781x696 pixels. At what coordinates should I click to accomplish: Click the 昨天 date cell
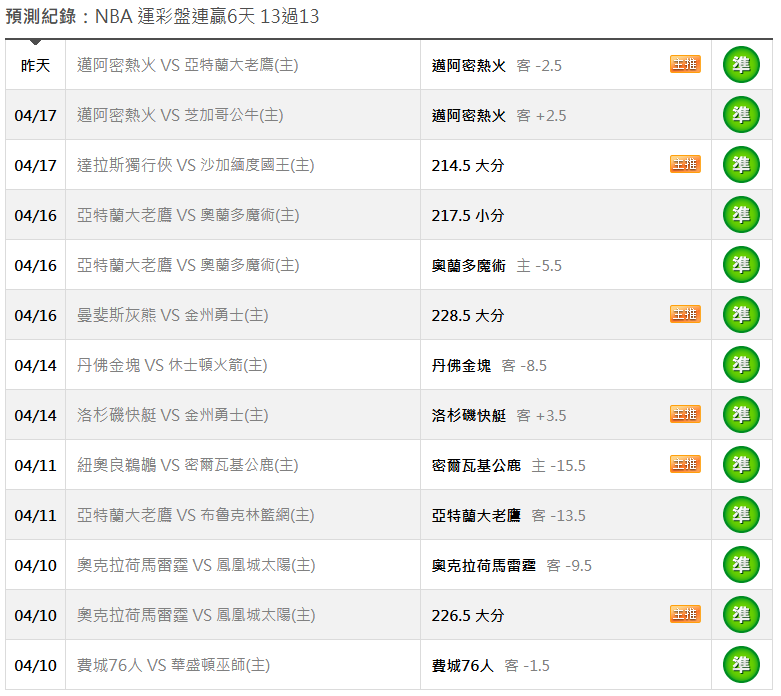(35, 65)
